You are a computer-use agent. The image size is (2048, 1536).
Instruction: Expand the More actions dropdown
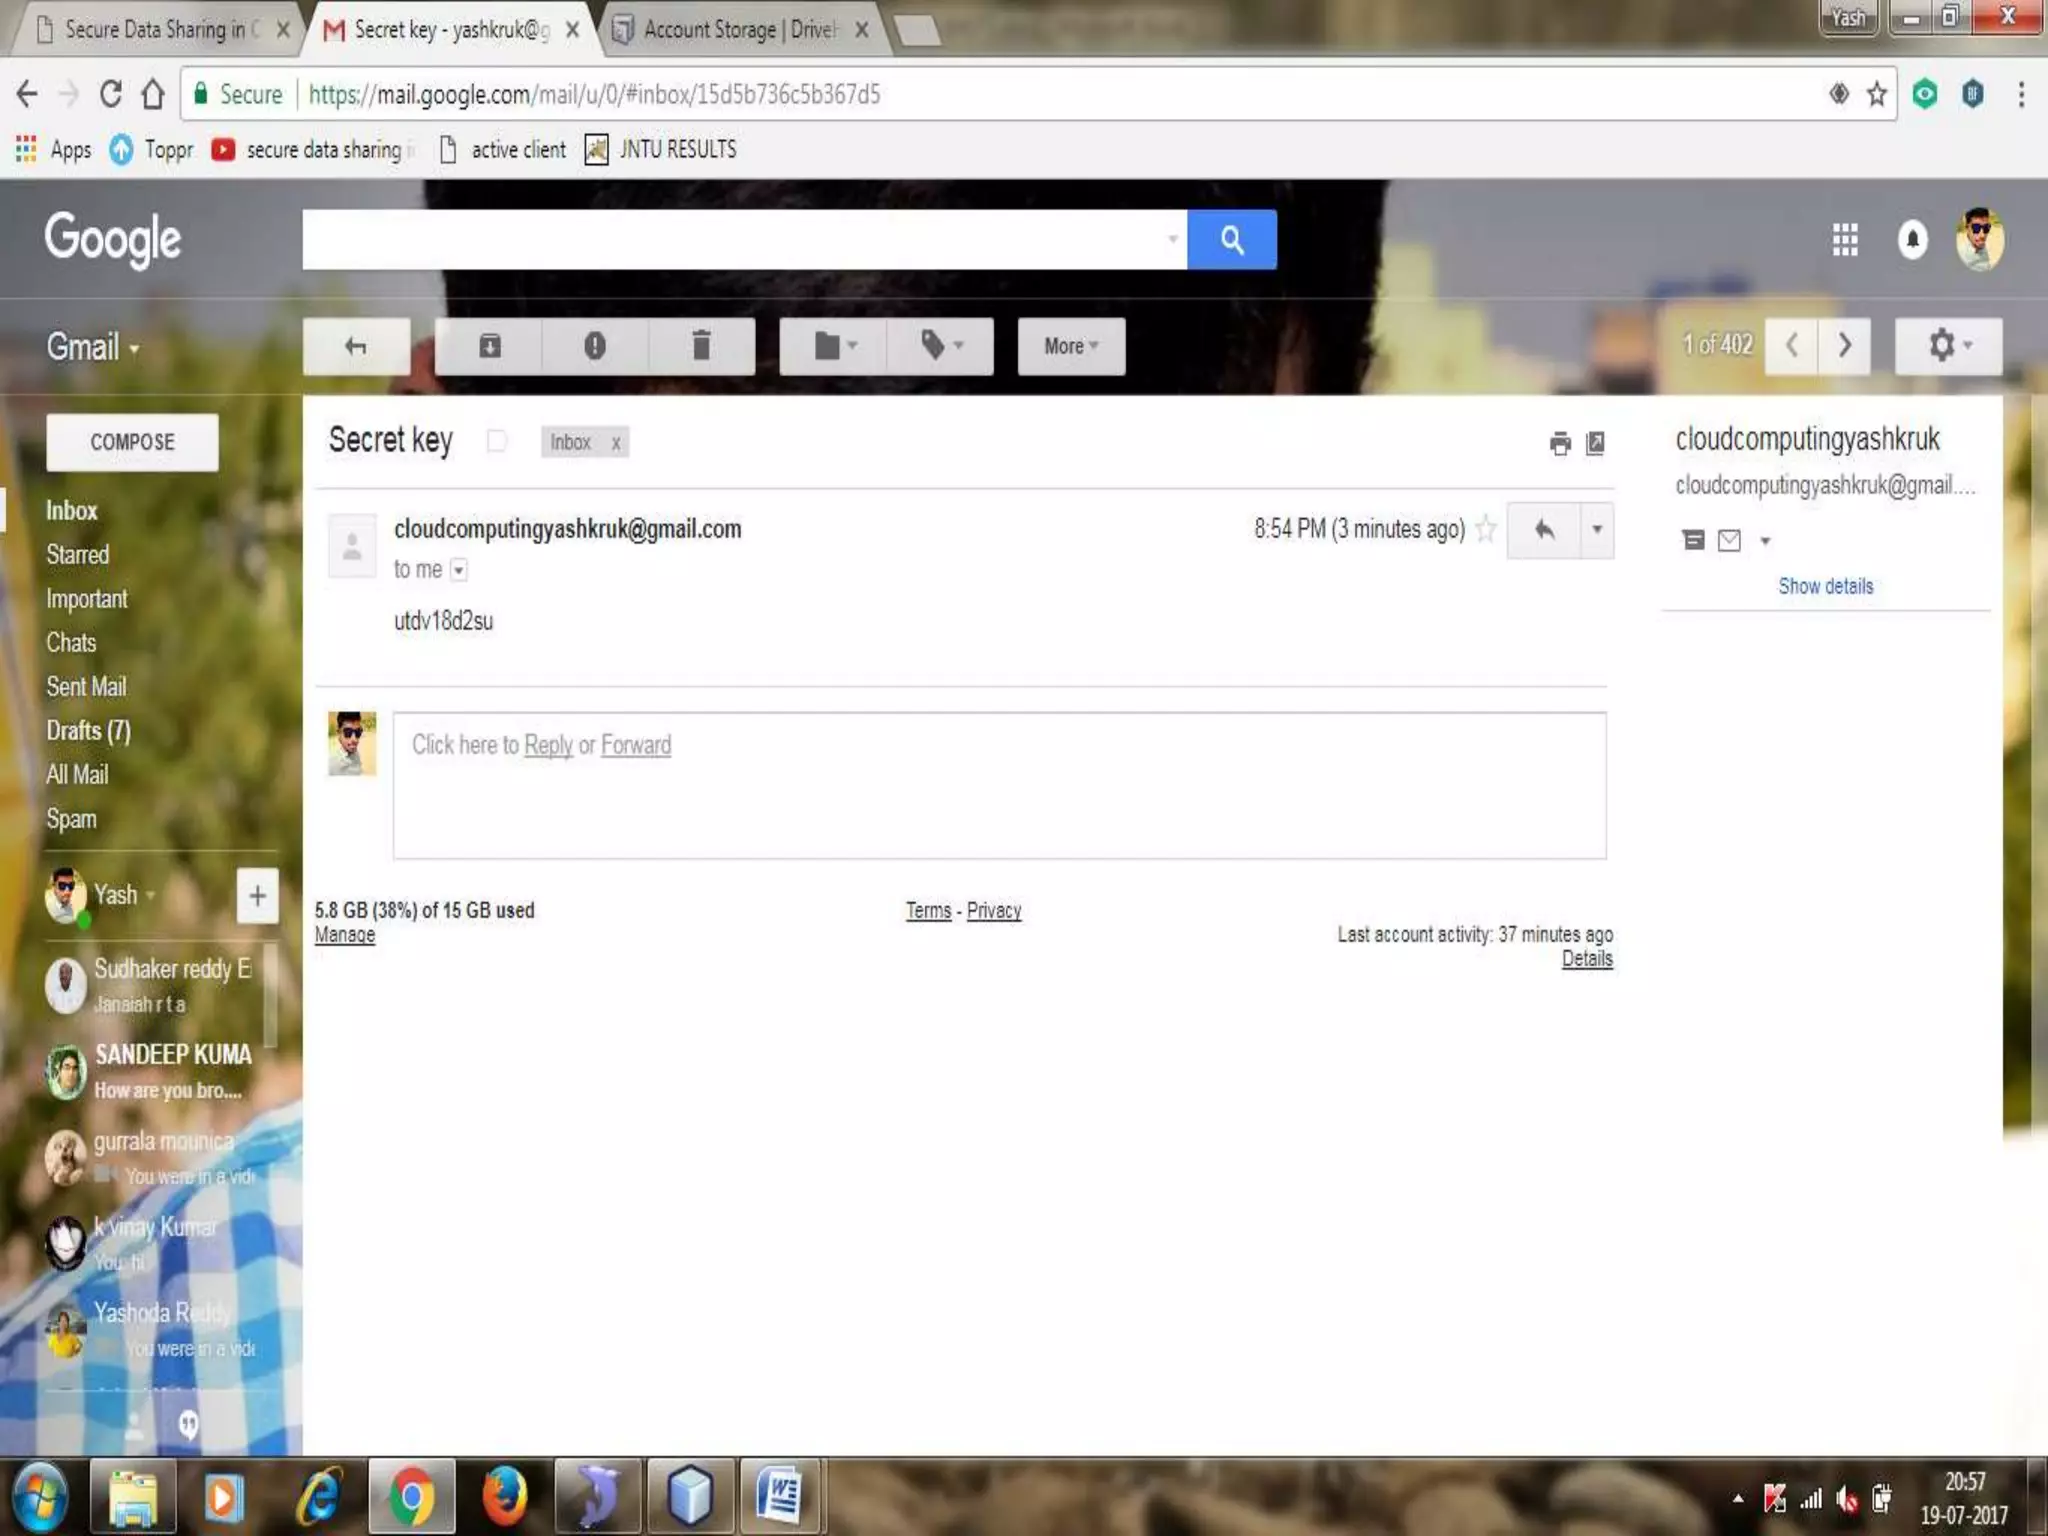point(1070,346)
